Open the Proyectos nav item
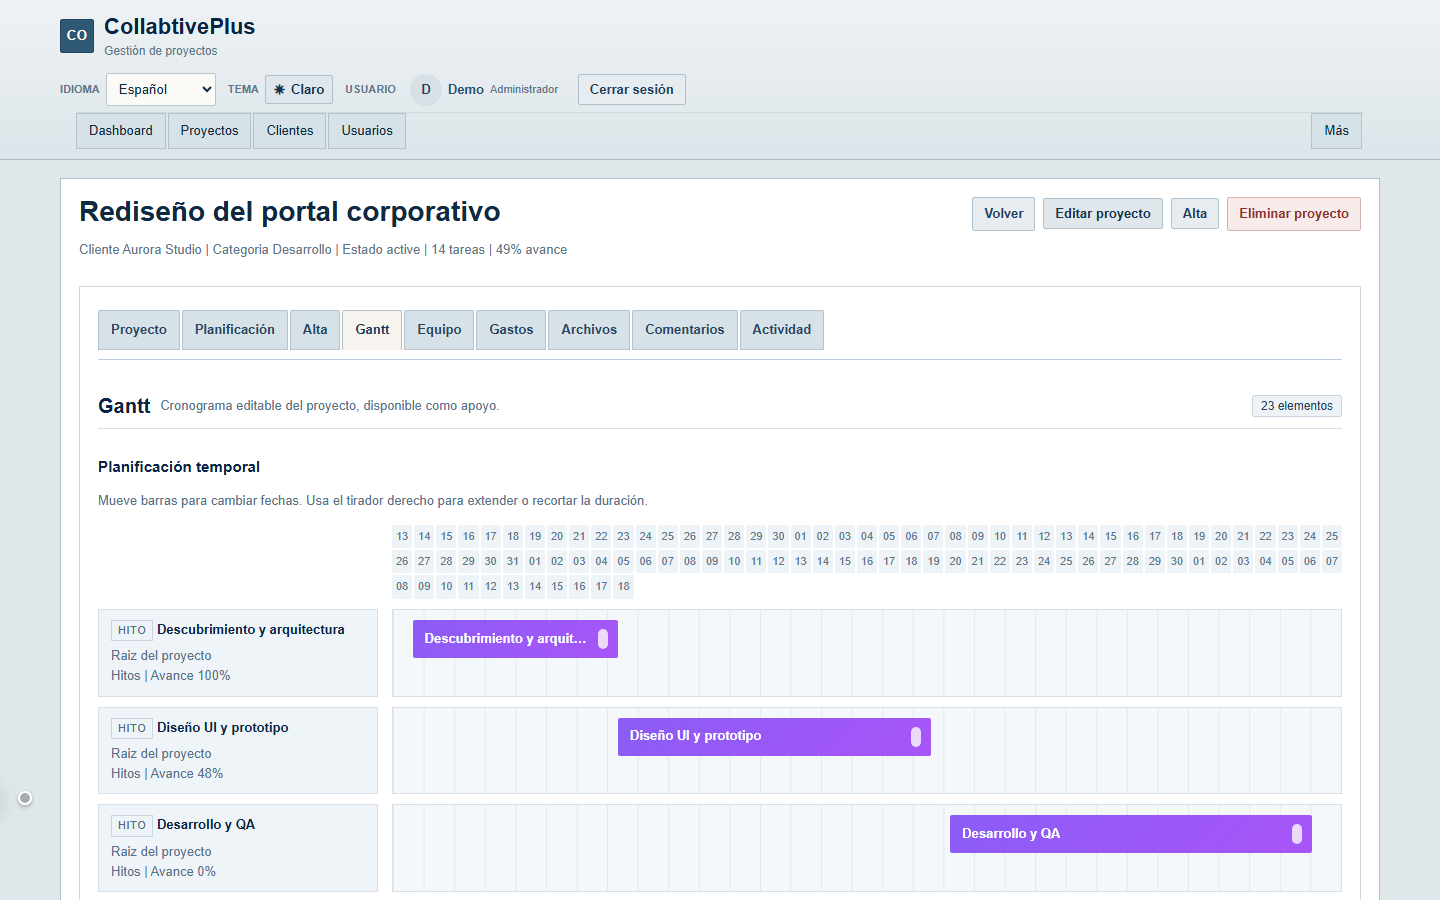Viewport: 1440px width, 900px height. tap(210, 131)
